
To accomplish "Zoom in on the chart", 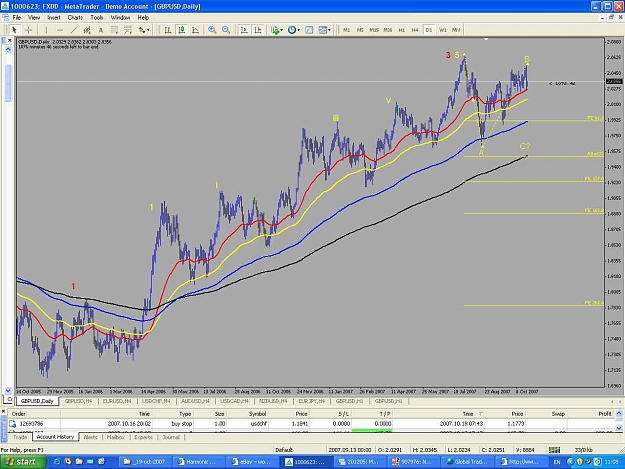I will click(x=212, y=30).
